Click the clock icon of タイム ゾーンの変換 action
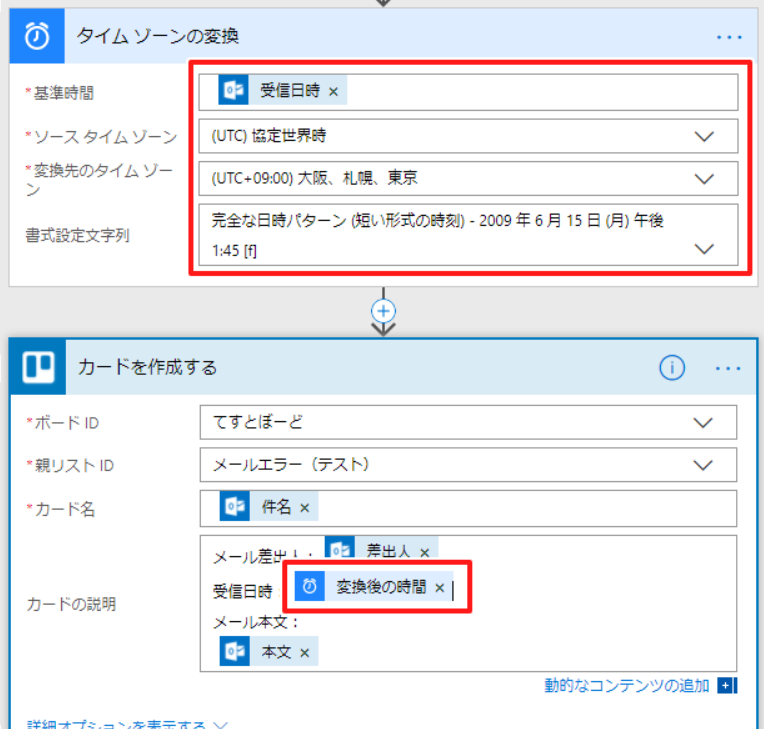The image size is (764, 729). [37, 36]
